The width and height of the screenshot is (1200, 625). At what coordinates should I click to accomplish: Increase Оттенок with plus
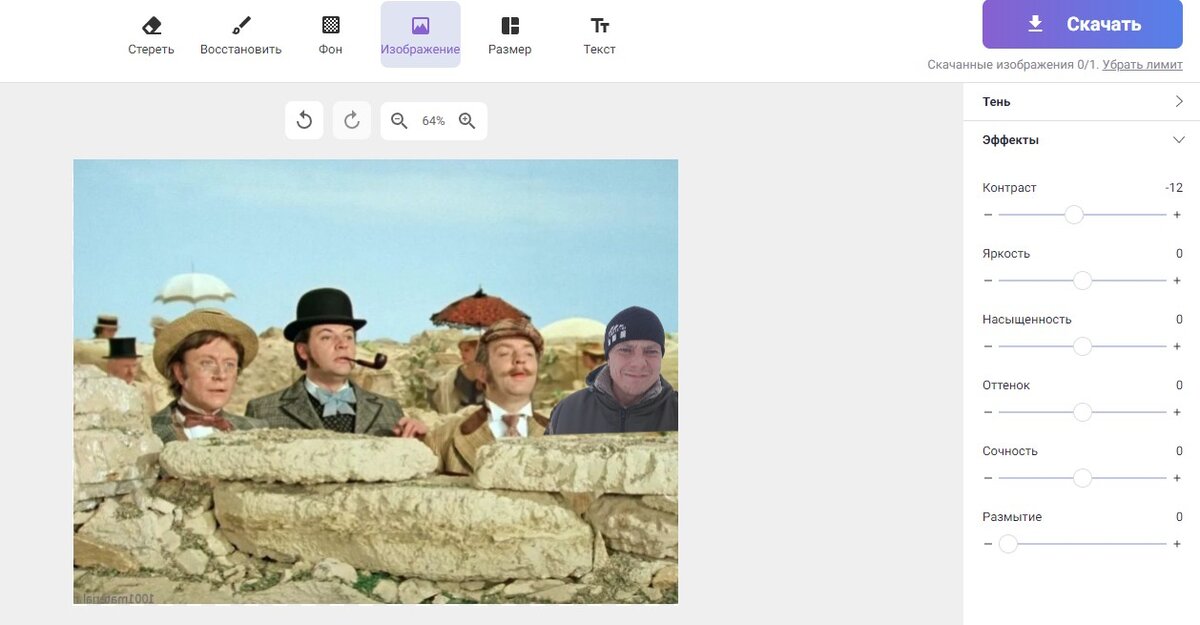pyautogui.click(x=1177, y=412)
